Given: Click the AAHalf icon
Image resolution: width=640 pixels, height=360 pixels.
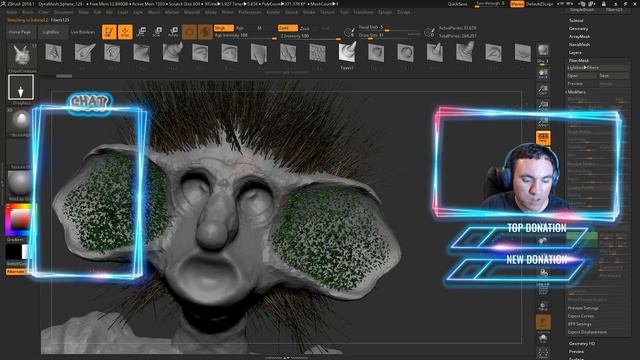Looking at the screenshot, I should pos(543,121).
